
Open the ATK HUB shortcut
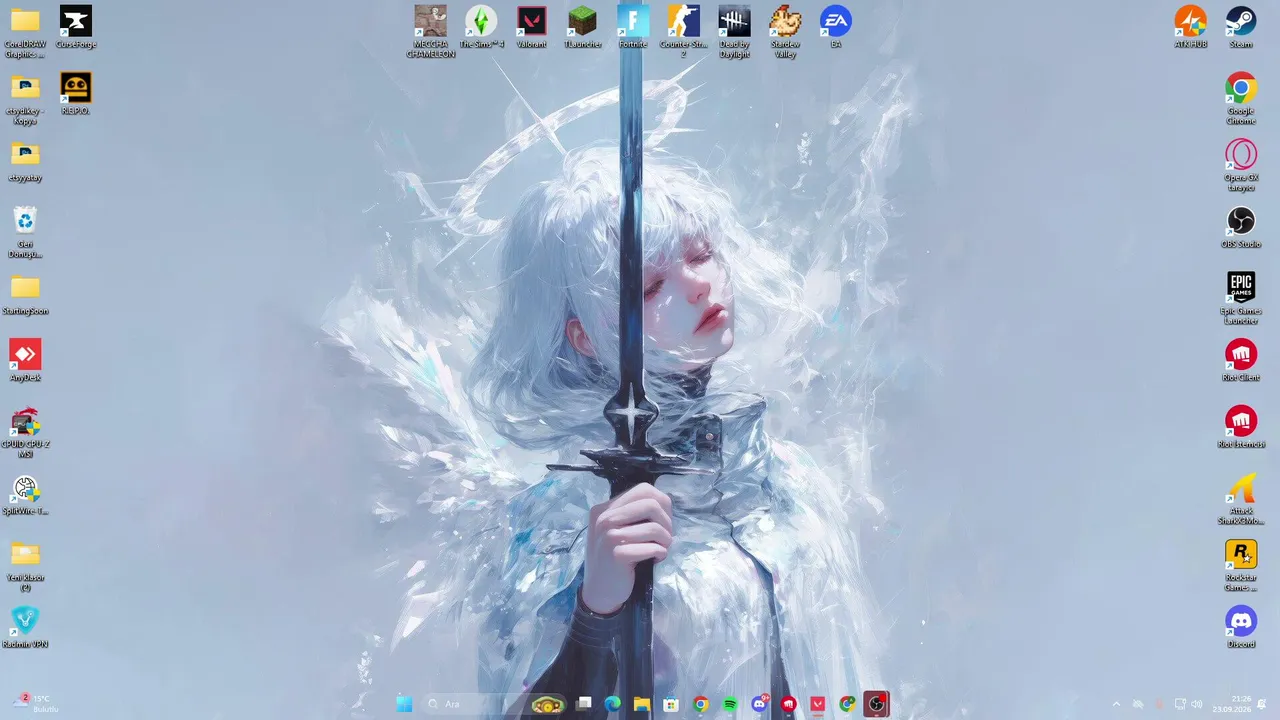coord(1190,27)
